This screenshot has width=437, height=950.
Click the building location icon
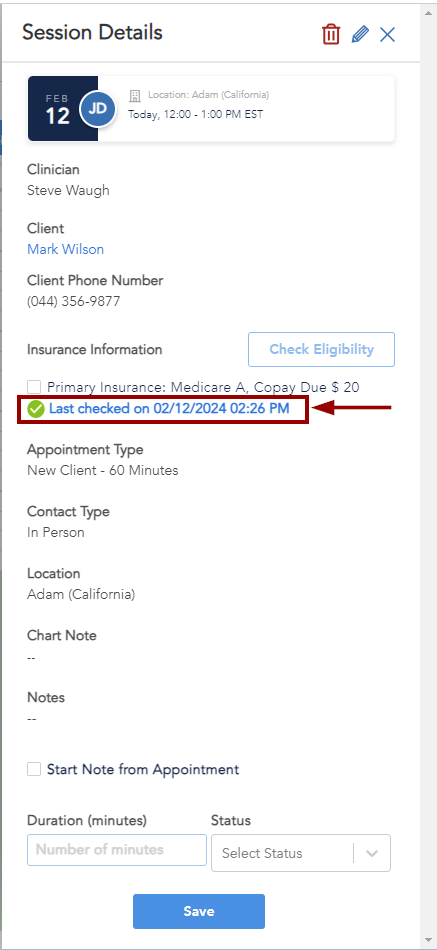tap(135, 96)
